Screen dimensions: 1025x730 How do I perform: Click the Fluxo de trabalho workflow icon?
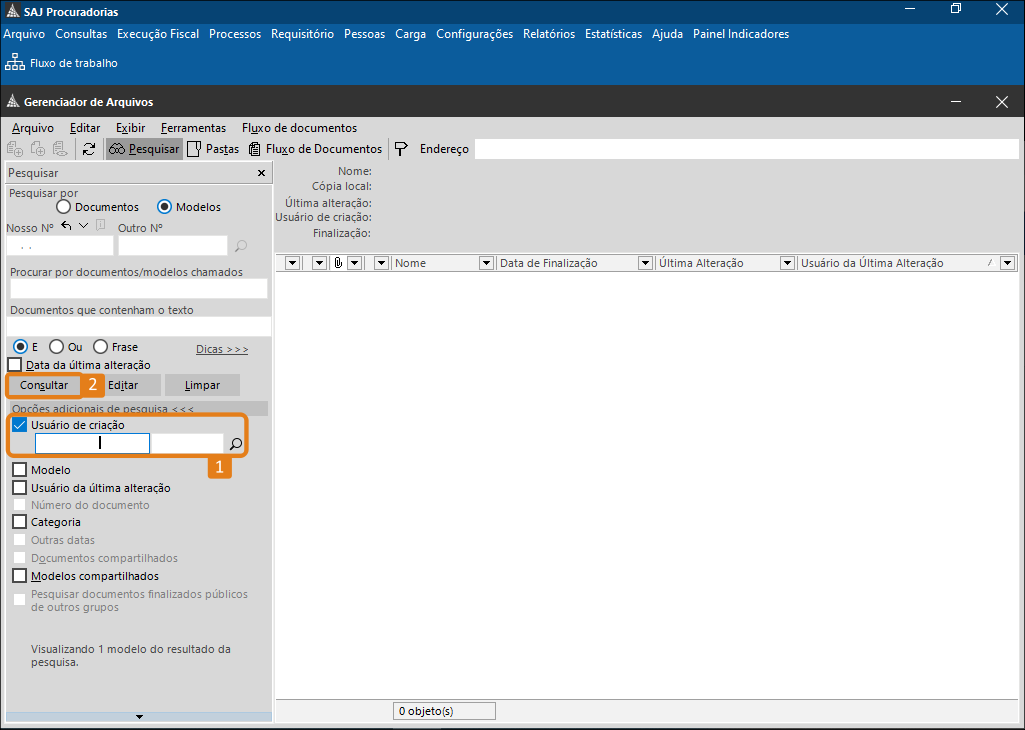click(x=15, y=63)
